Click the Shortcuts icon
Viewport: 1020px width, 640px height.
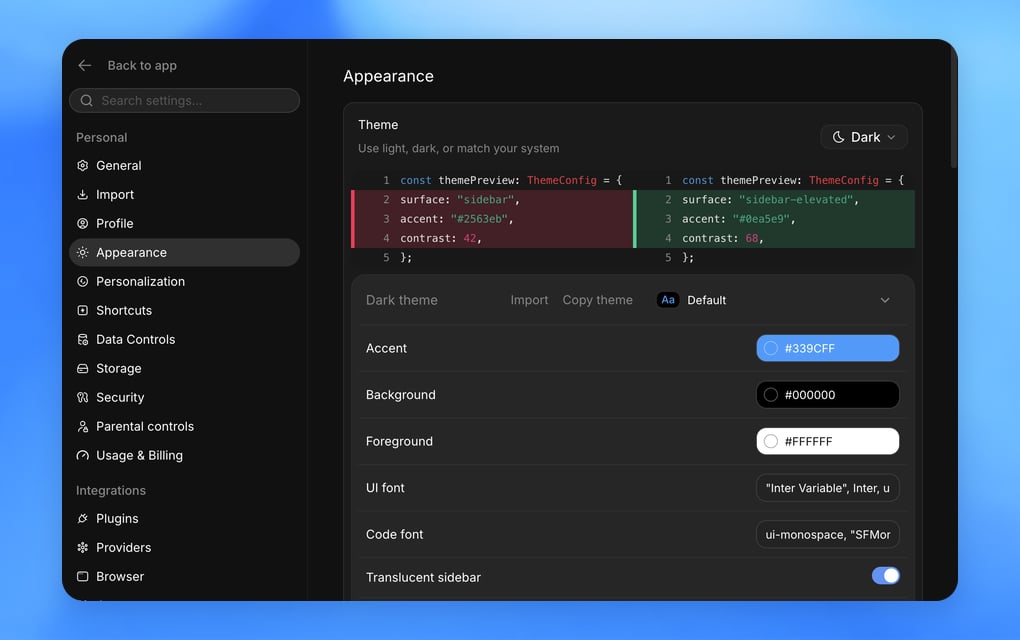pyautogui.click(x=83, y=310)
